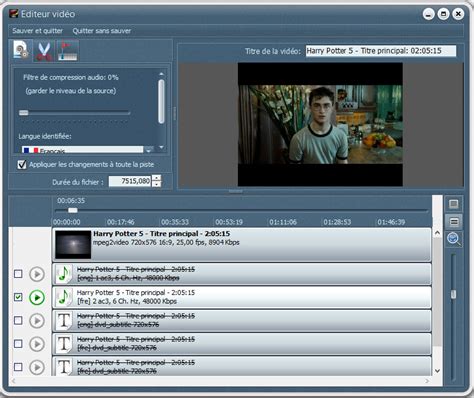Click music note icon of [fre] audio track
Viewport: 474px width, 398px height.
[x=64, y=297]
